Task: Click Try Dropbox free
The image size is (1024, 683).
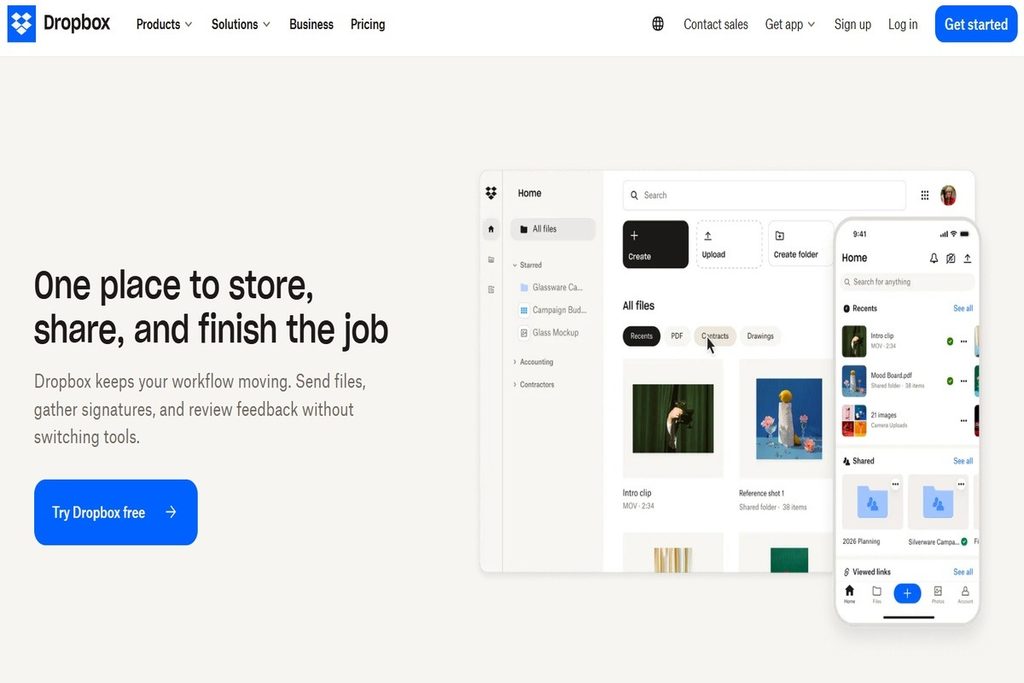Action: pyautogui.click(x=116, y=512)
